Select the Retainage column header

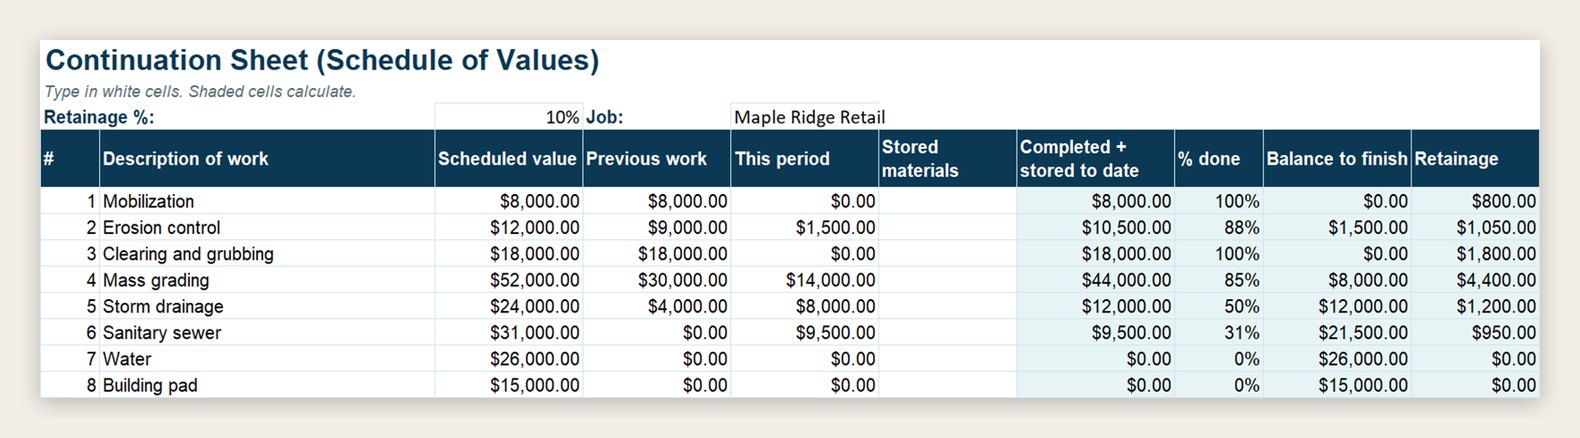(x=1475, y=158)
